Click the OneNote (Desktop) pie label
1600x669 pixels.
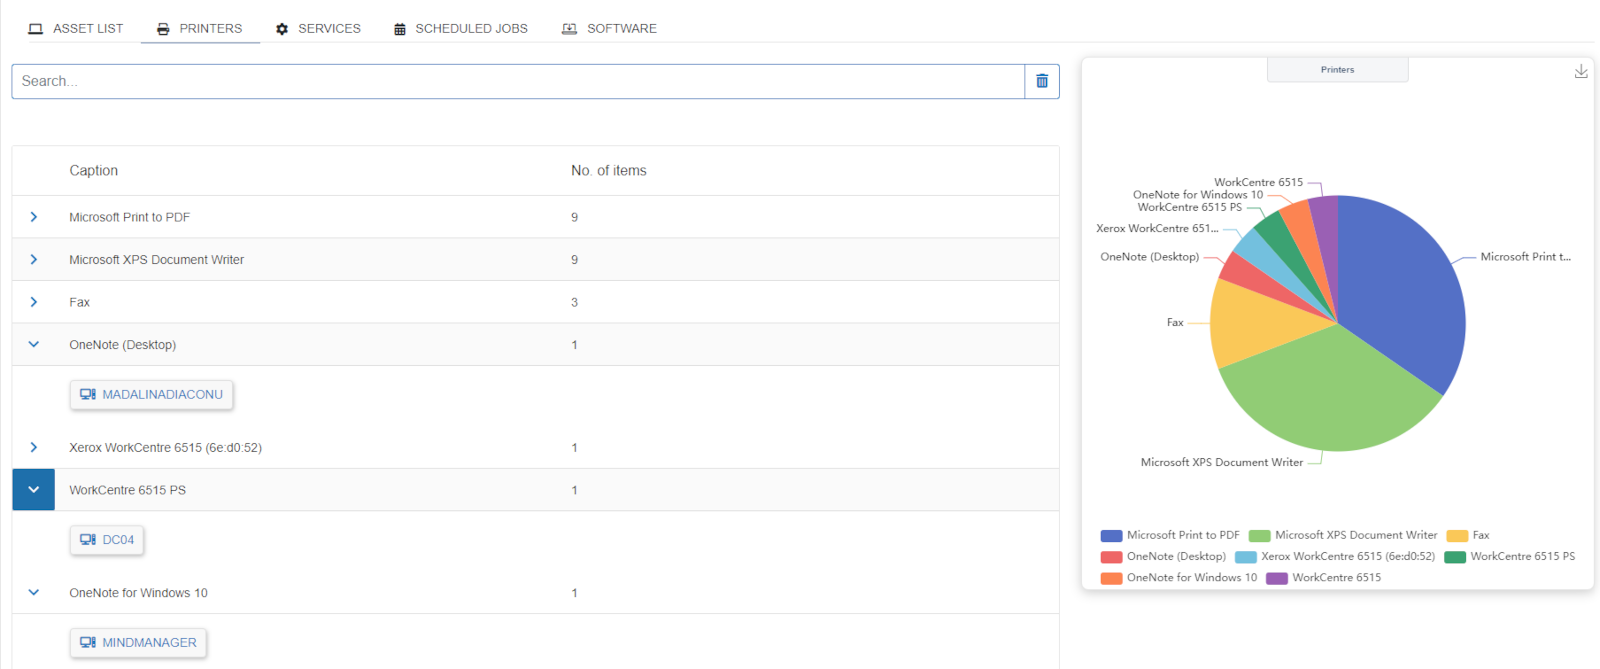(1150, 257)
